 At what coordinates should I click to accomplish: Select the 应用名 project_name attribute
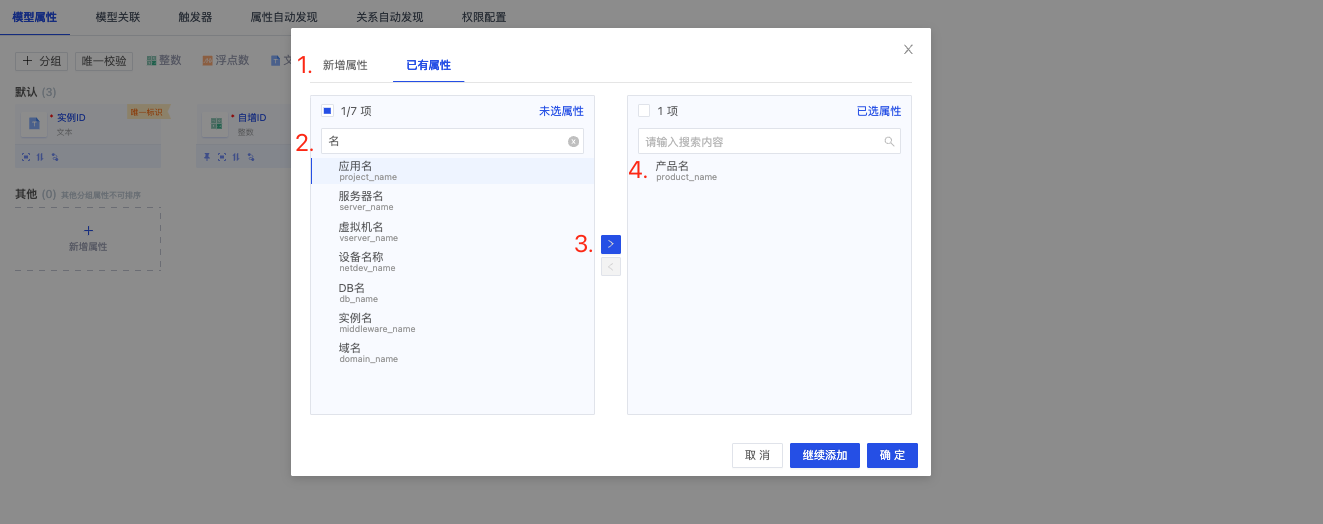pyautogui.click(x=452, y=171)
